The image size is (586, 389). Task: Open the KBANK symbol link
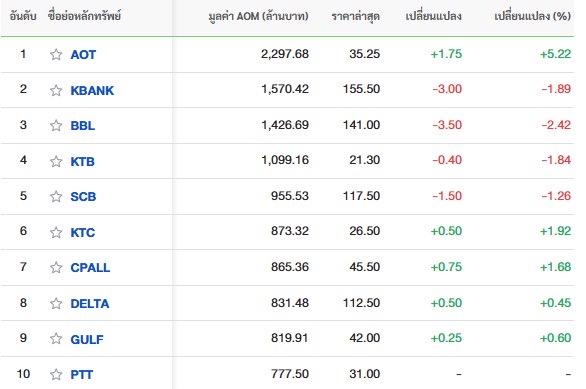pos(92,90)
